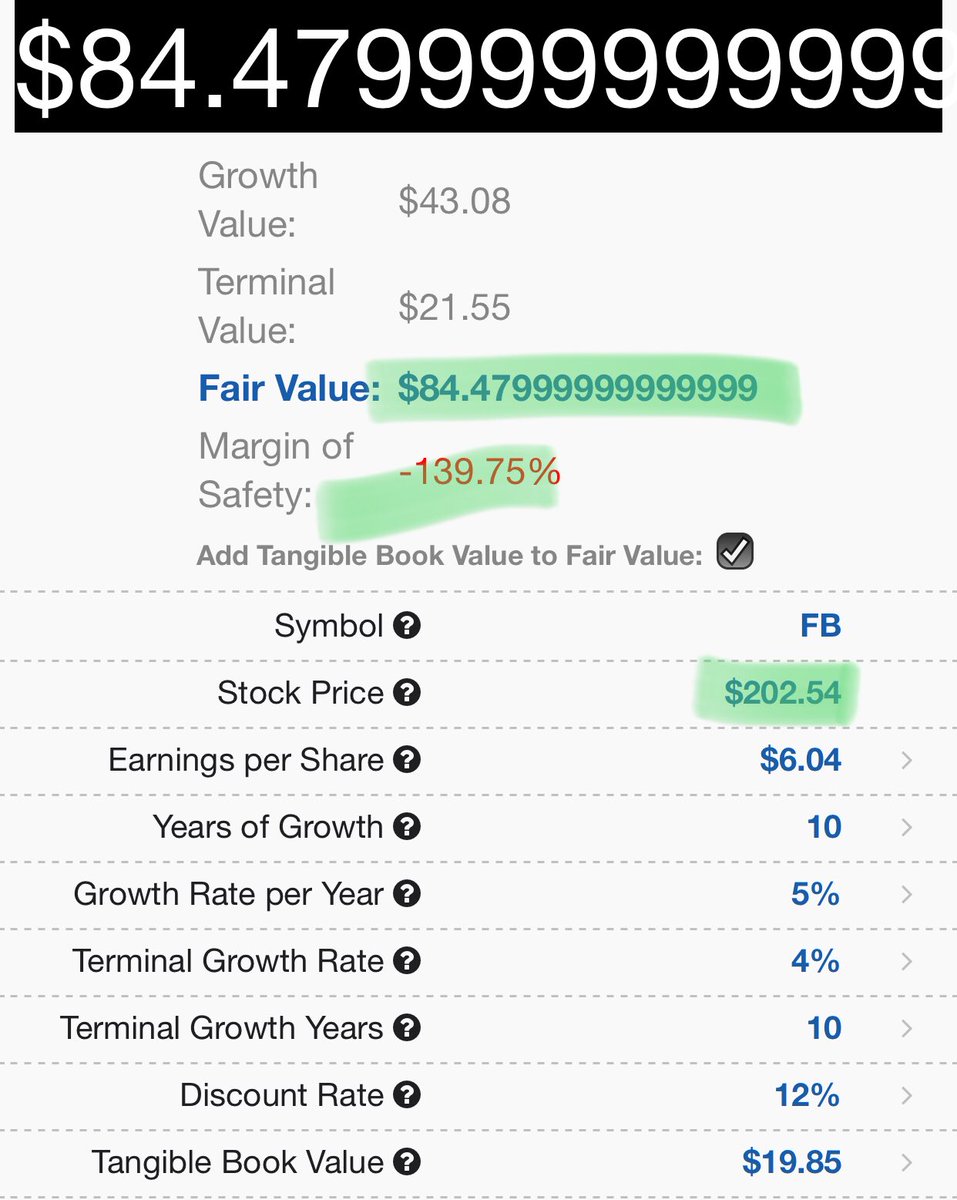Open Tangible Book Value chevron
Viewport: 957px width, 1200px height.
[906, 1162]
